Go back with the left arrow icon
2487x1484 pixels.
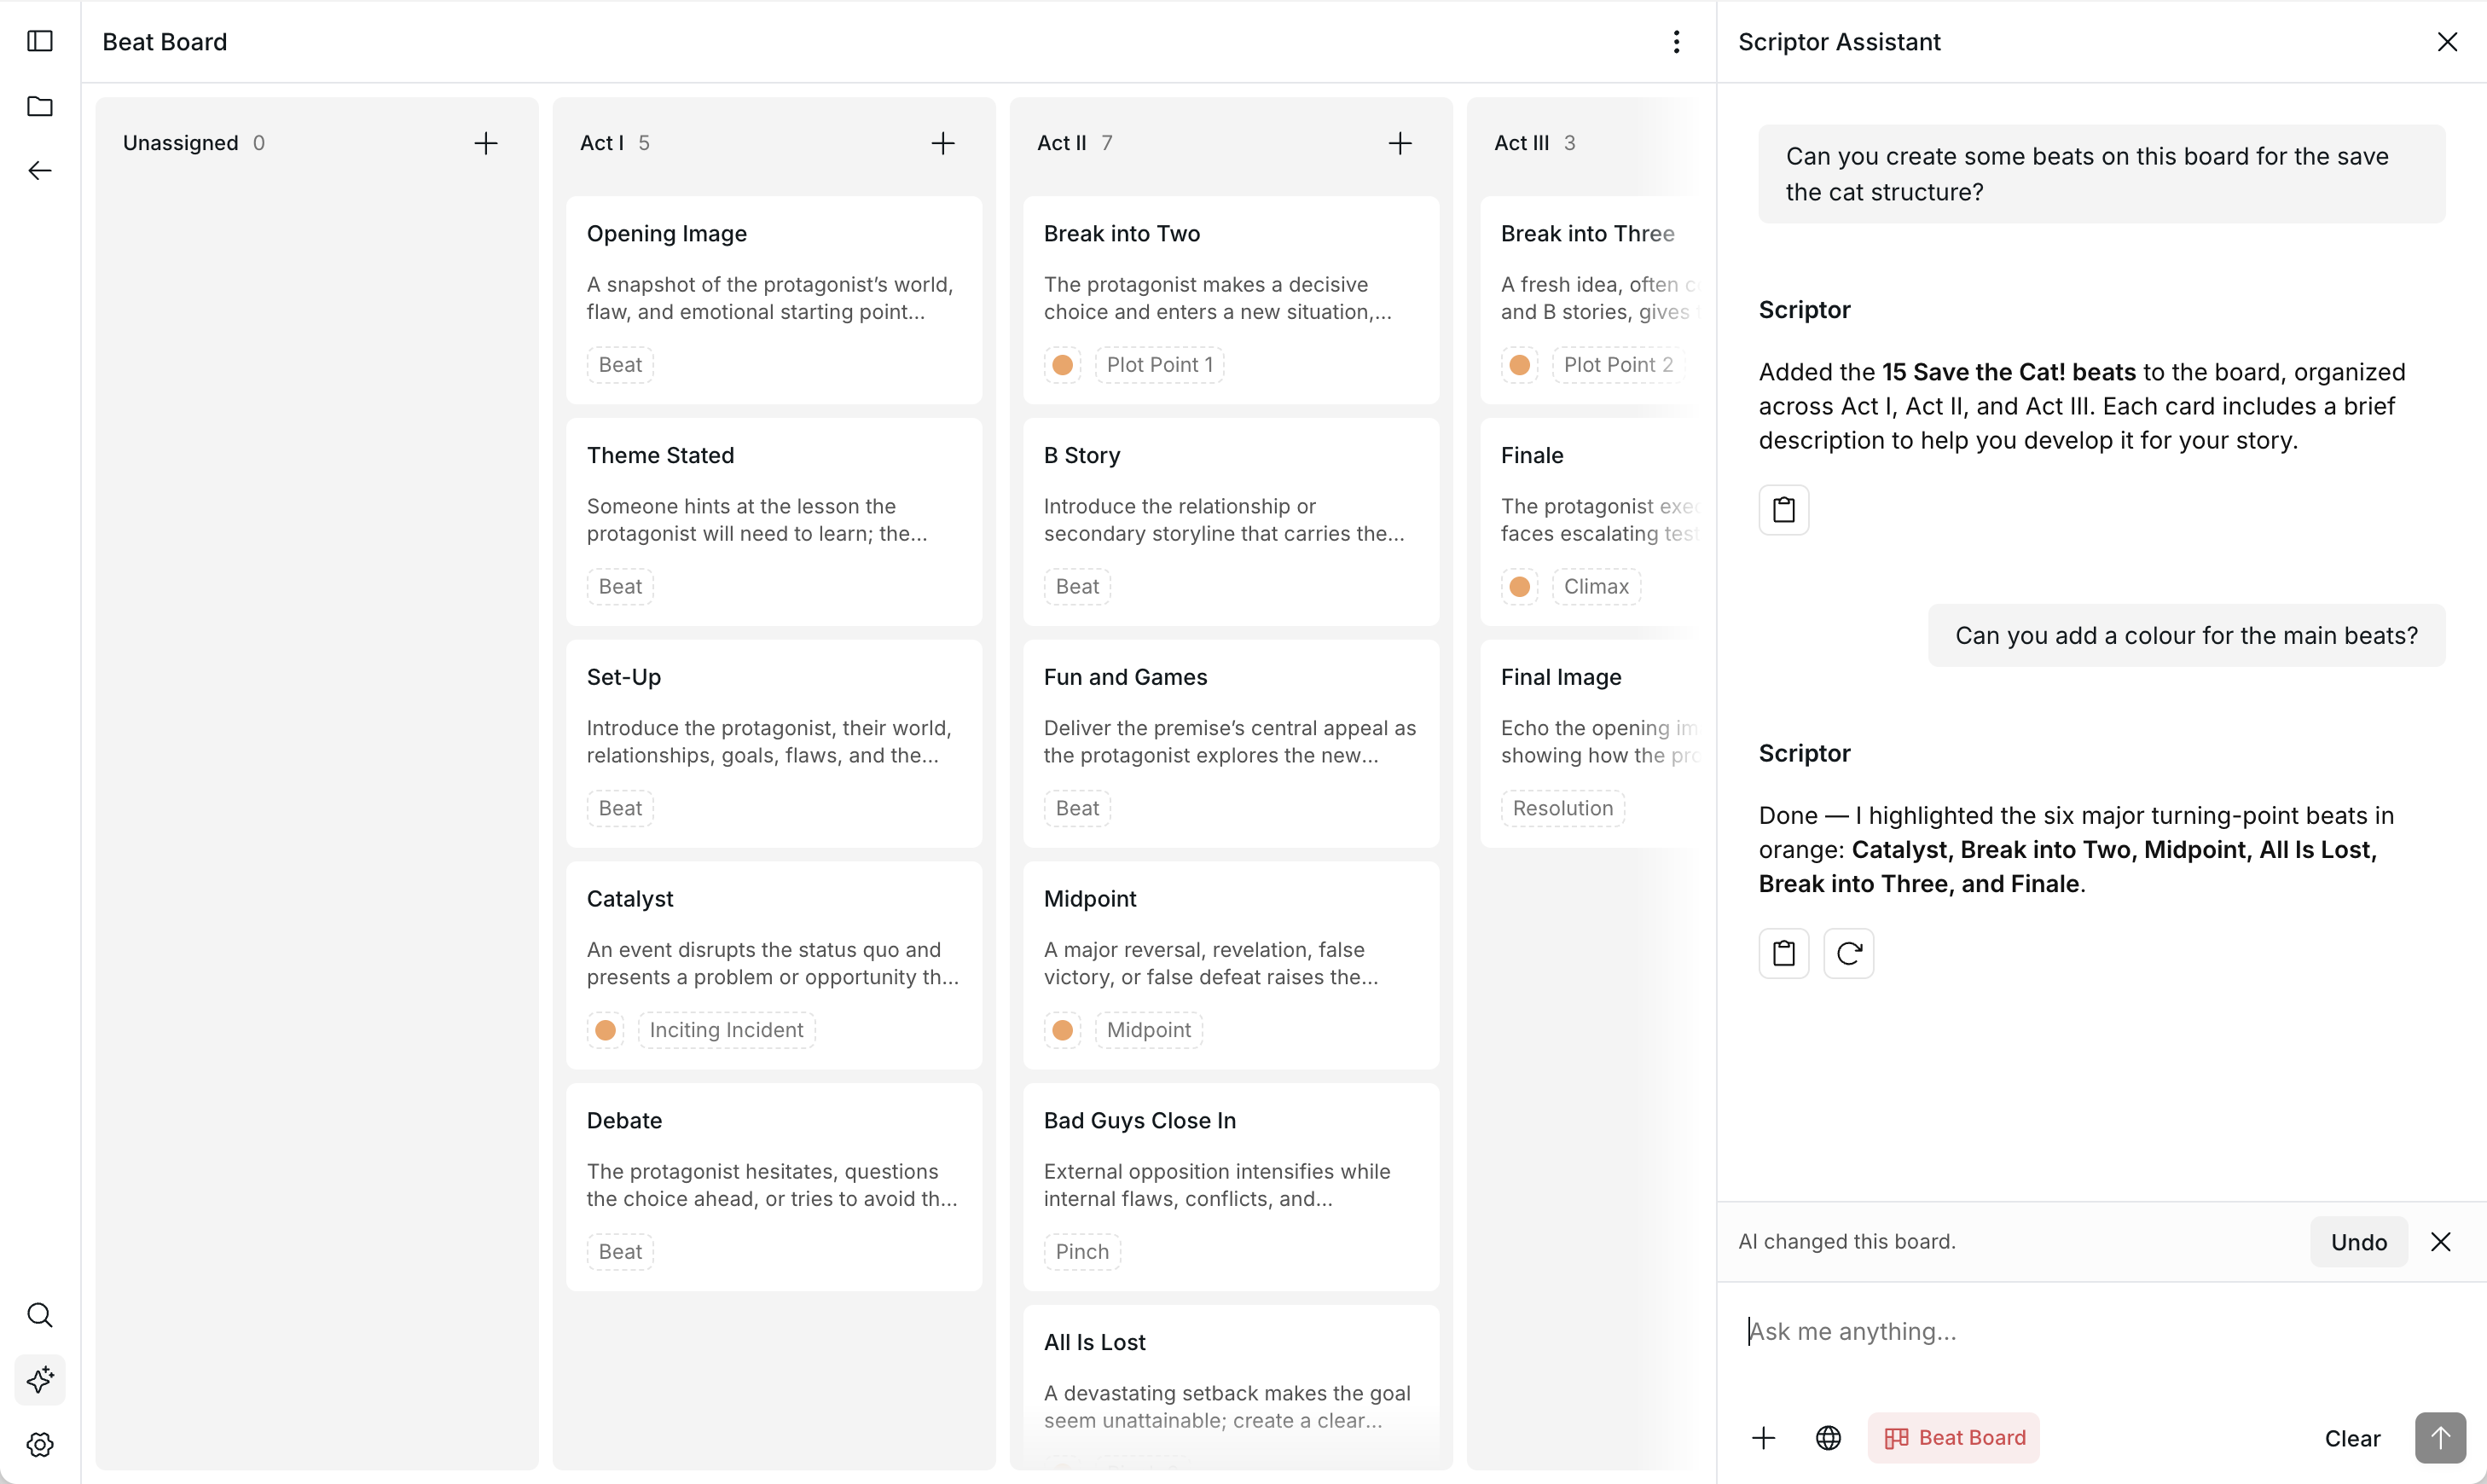point(40,171)
